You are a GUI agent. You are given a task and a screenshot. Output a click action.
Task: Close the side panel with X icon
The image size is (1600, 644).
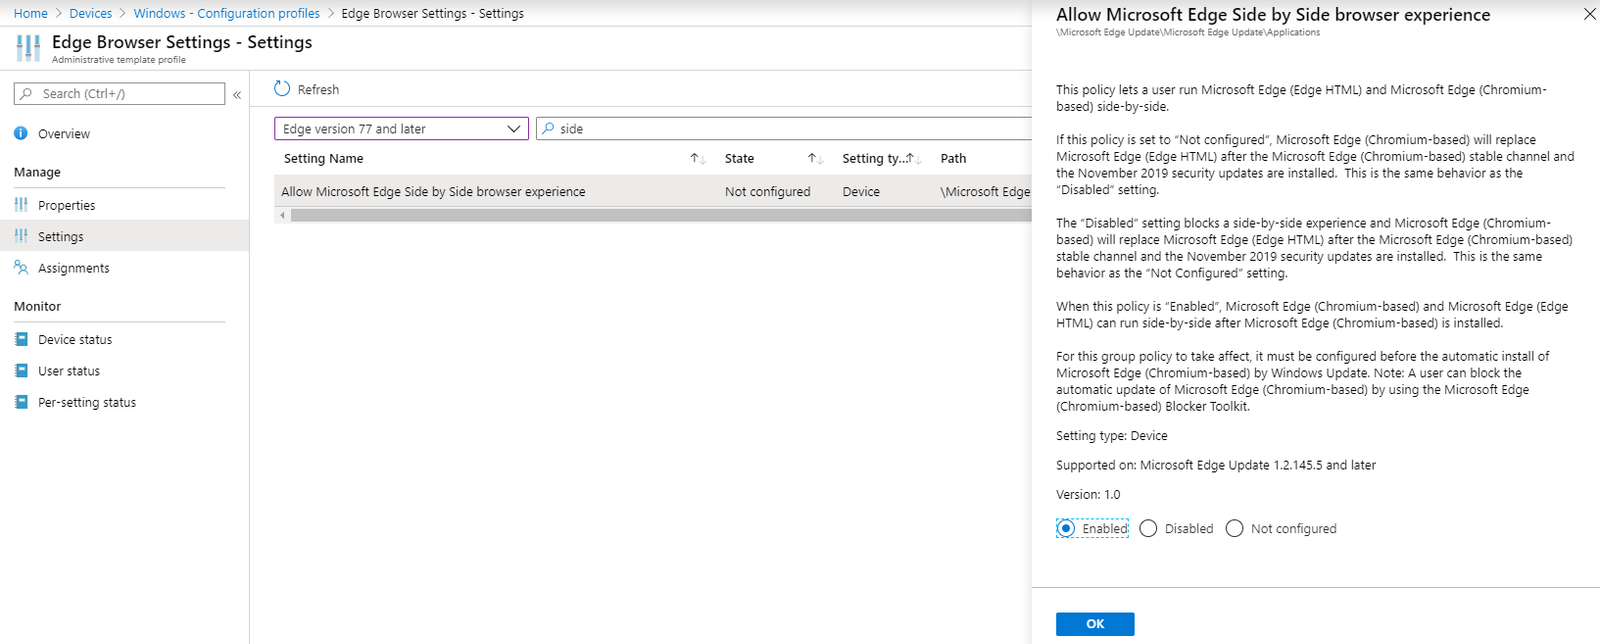point(1590,14)
